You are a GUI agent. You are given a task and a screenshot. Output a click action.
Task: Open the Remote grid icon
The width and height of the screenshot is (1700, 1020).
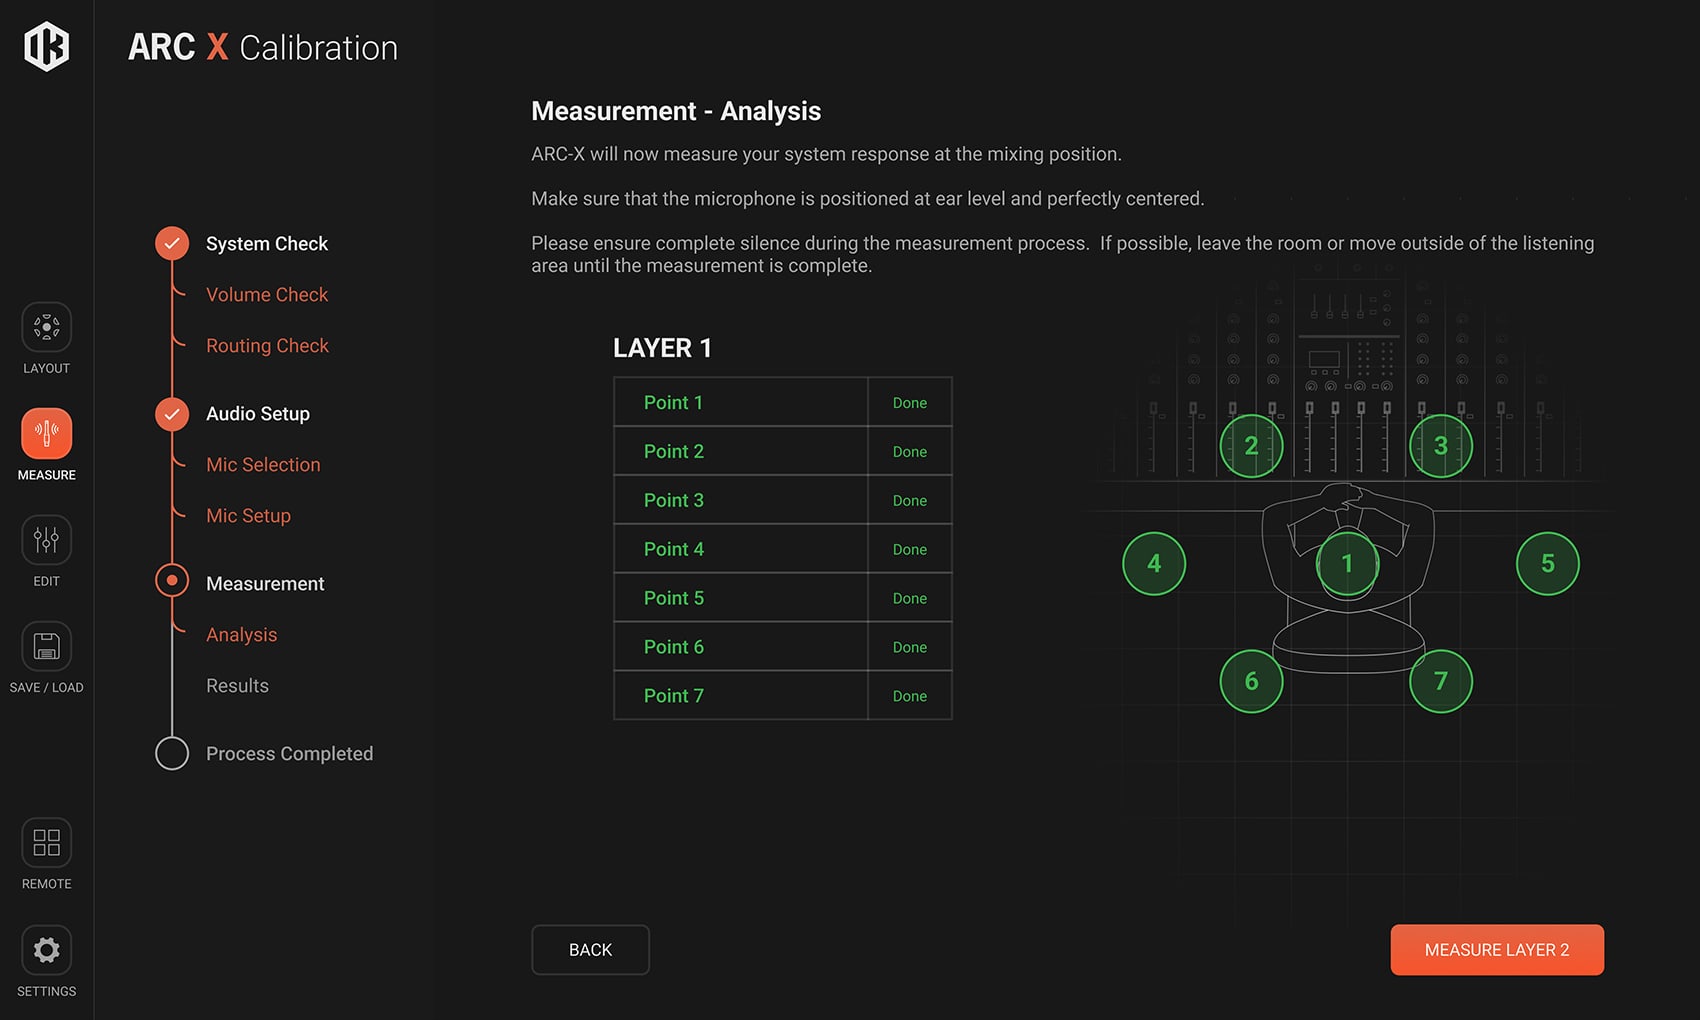coord(46,843)
